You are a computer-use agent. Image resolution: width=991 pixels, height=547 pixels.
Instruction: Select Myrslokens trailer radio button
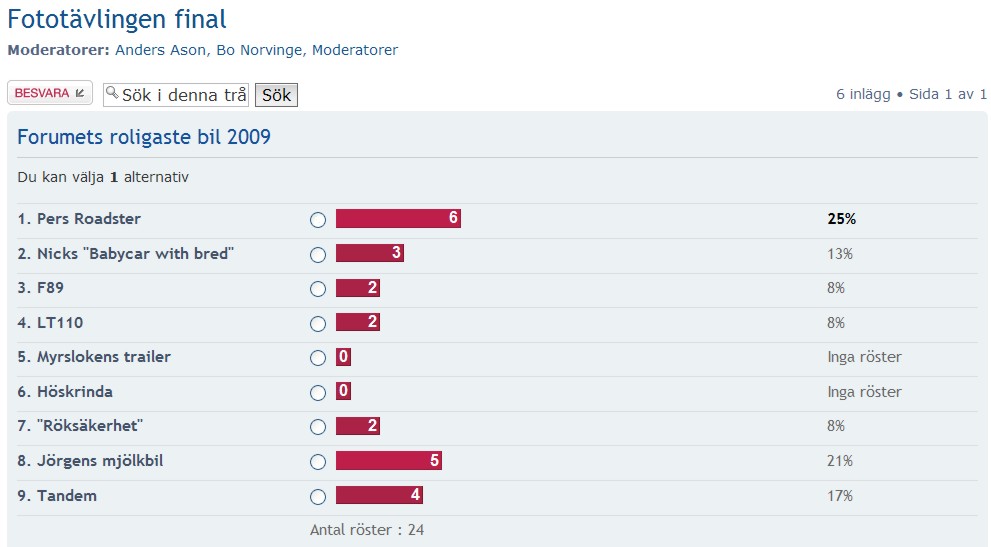(x=318, y=358)
